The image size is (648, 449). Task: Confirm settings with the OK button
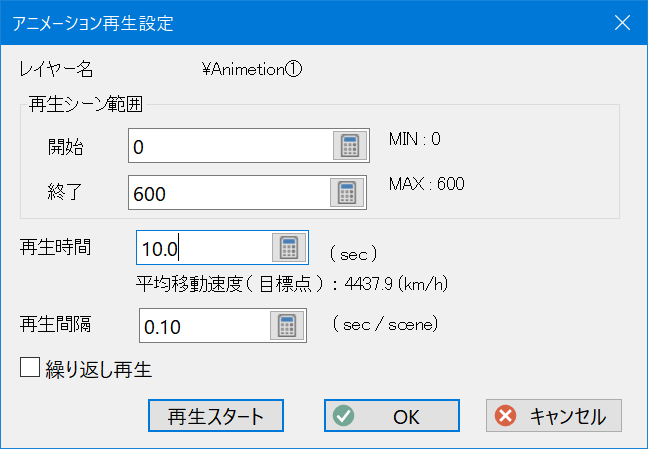392,416
